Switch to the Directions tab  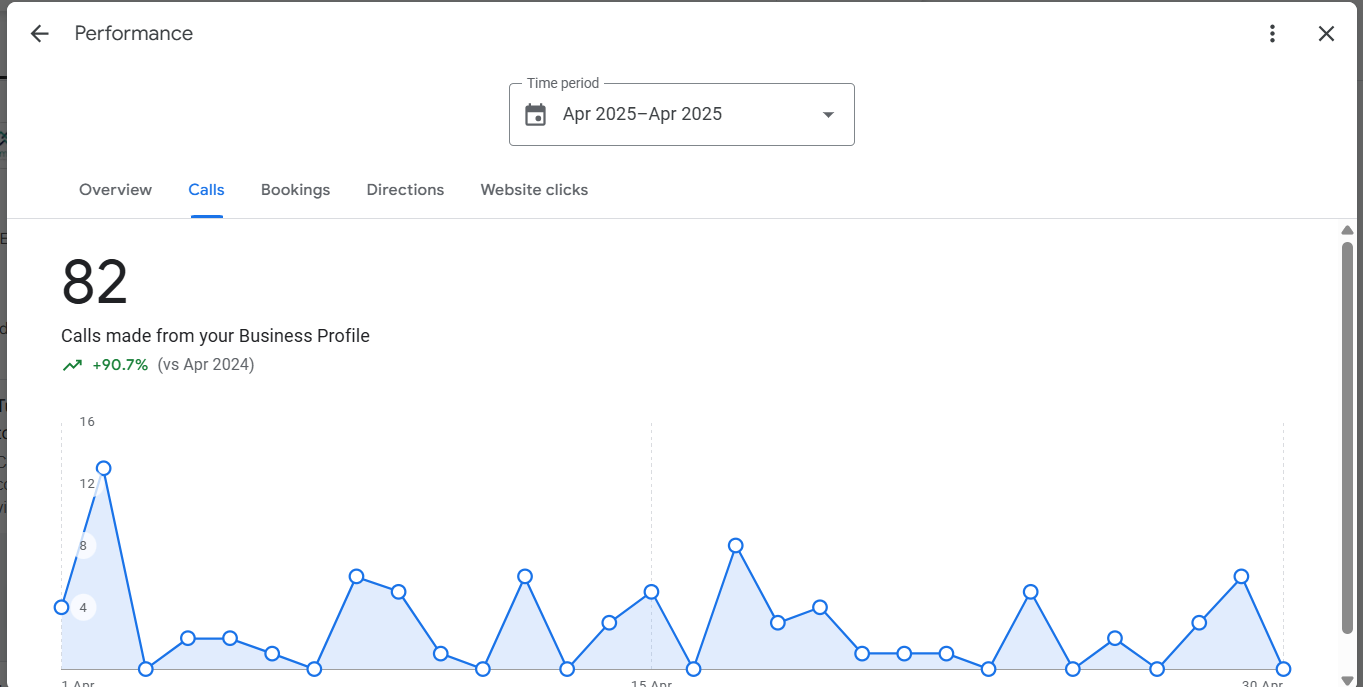pyautogui.click(x=406, y=190)
